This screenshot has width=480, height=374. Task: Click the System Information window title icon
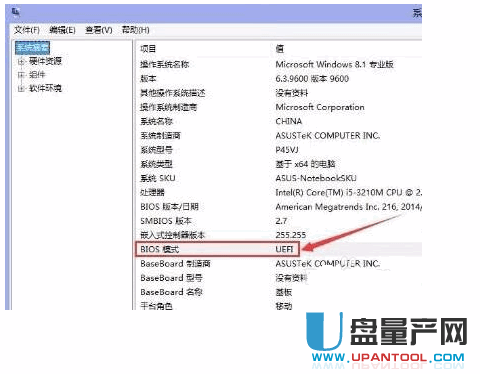pyautogui.click(x=16, y=12)
